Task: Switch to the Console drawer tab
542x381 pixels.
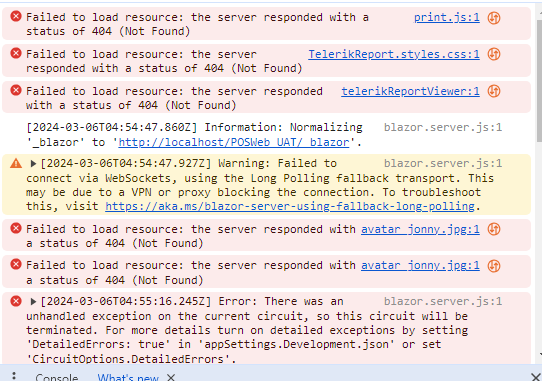Action: (57, 377)
